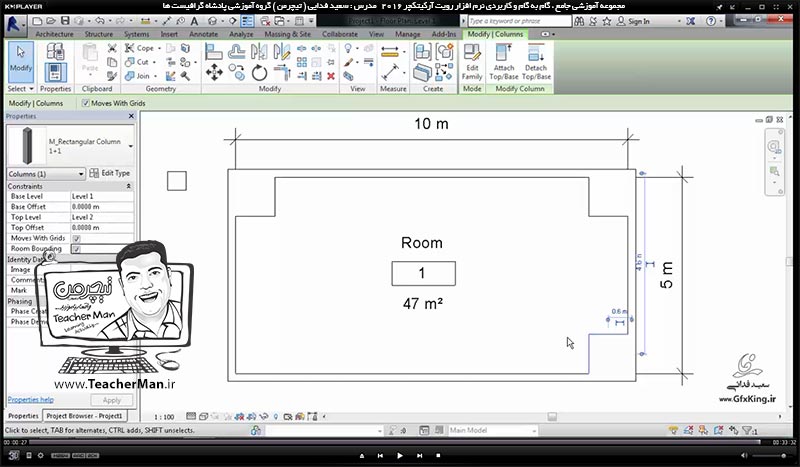Click the Open folder icon in quick access toolbar
The height and width of the screenshot is (467, 800).
click(51, 21)
